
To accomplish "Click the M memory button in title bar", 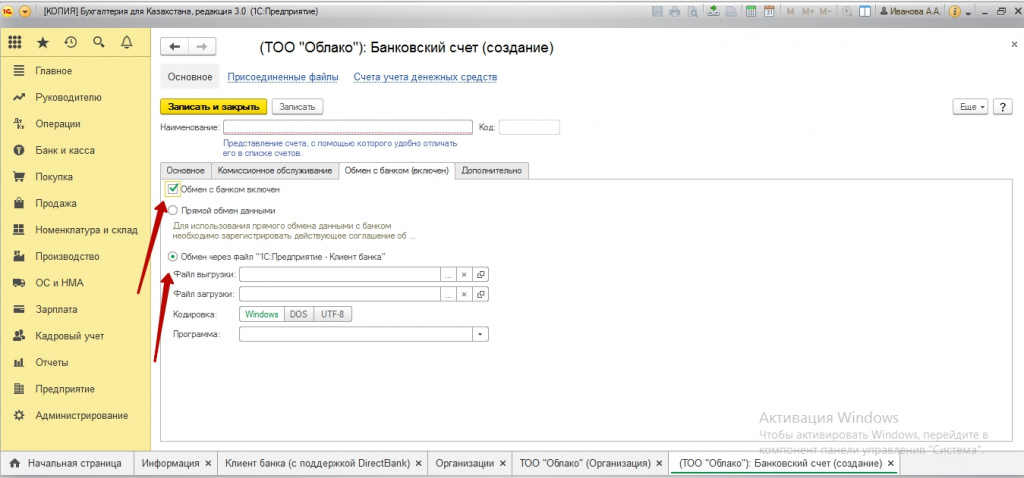I will coord(791,11).
